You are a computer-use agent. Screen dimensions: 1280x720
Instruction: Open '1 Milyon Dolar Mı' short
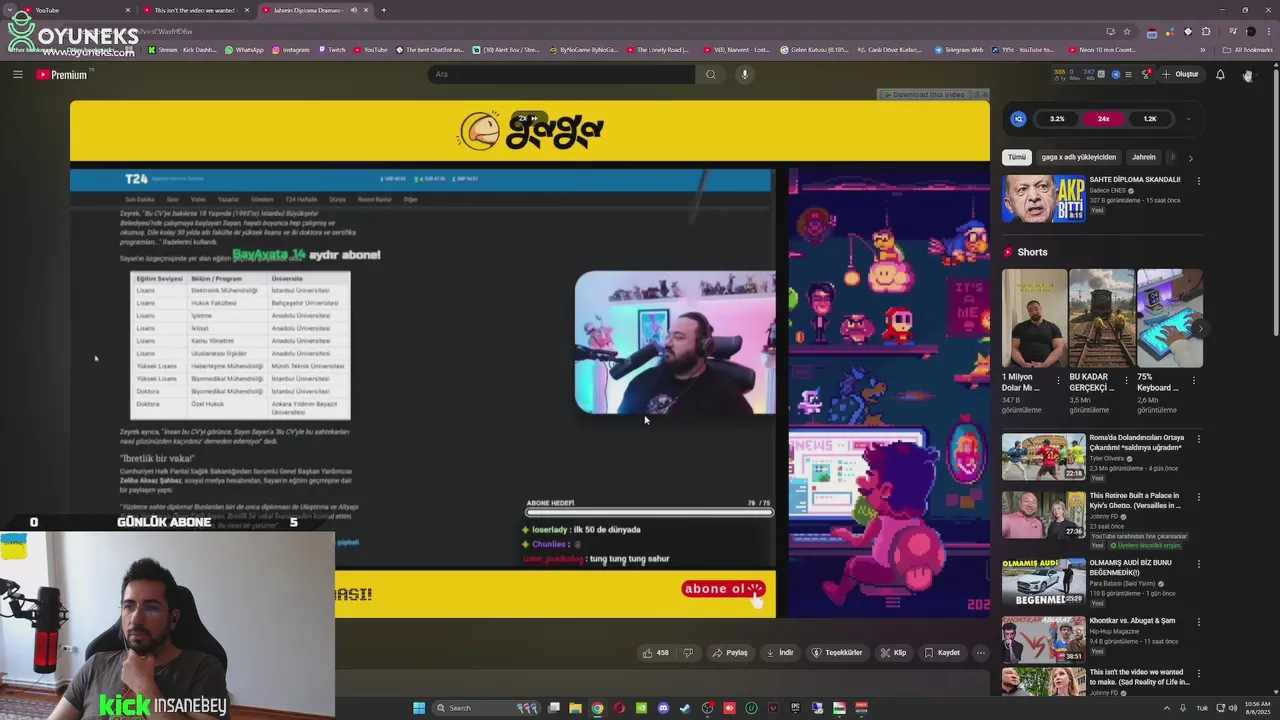coord(1034,318)
